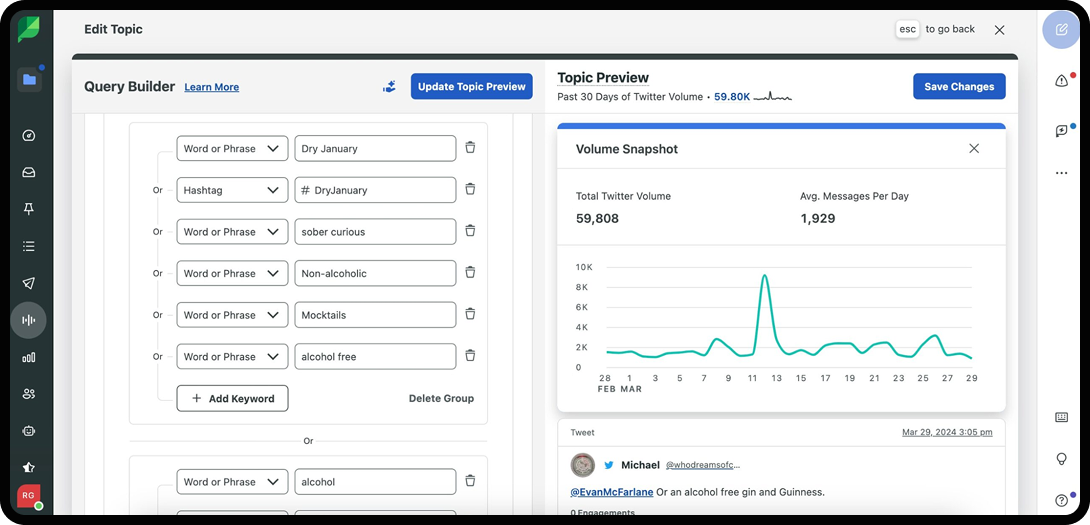Open the bar chart reports icon
This screenshot has width=1090, height=525.
[29, 357]
